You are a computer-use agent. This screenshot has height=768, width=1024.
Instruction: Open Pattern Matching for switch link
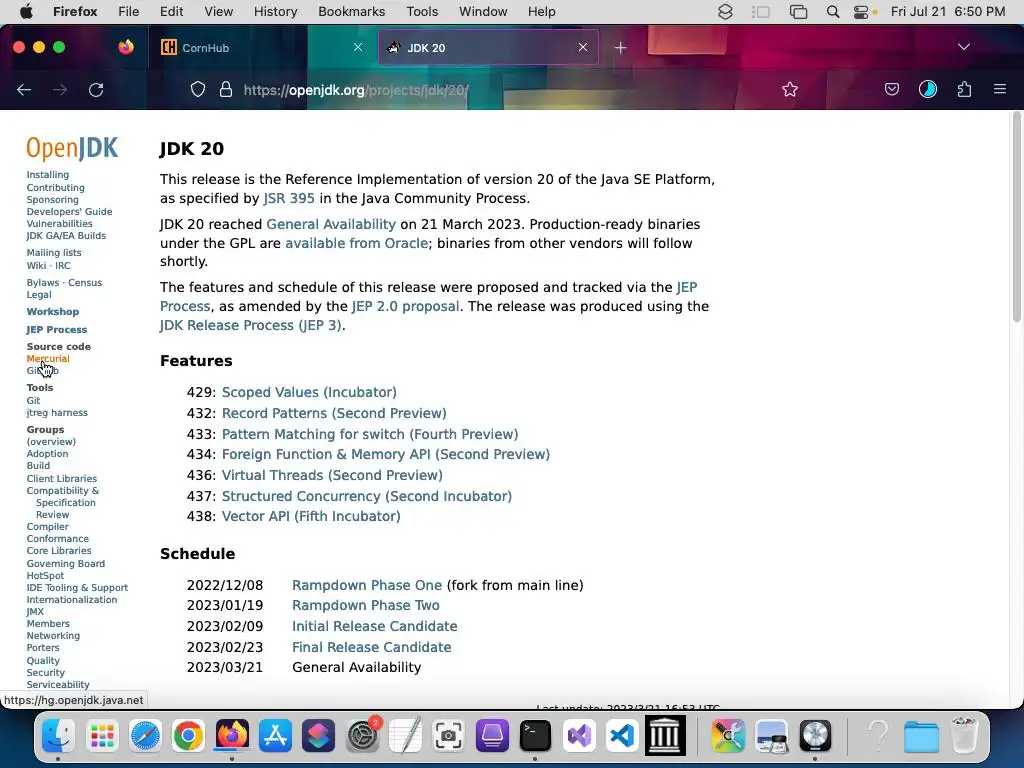(370, 434)
